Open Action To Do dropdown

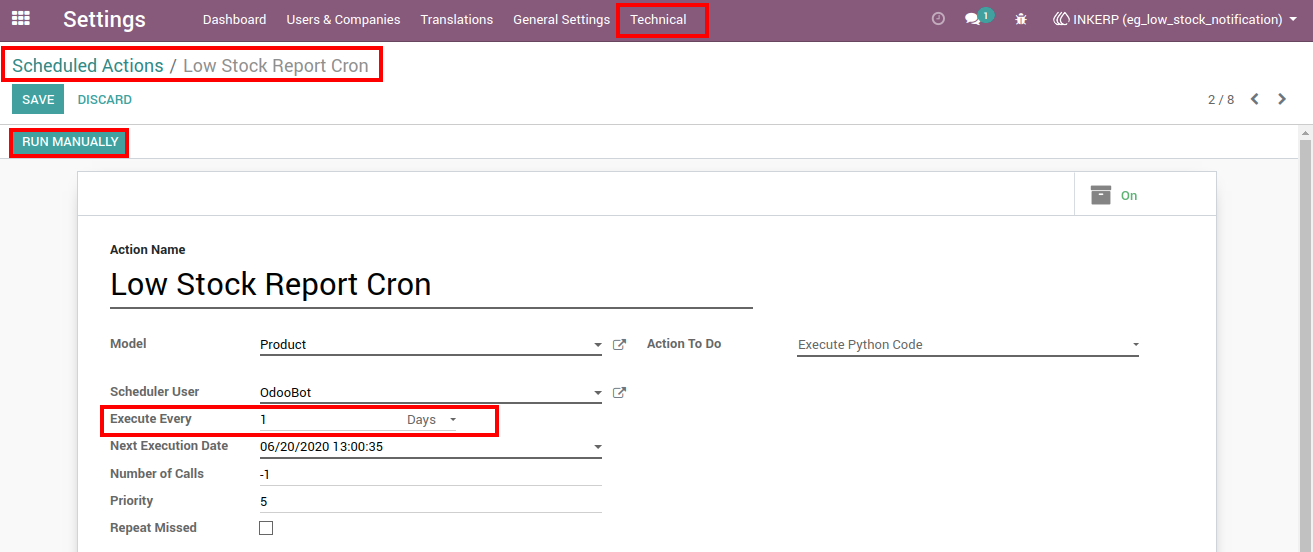point(968,345)
